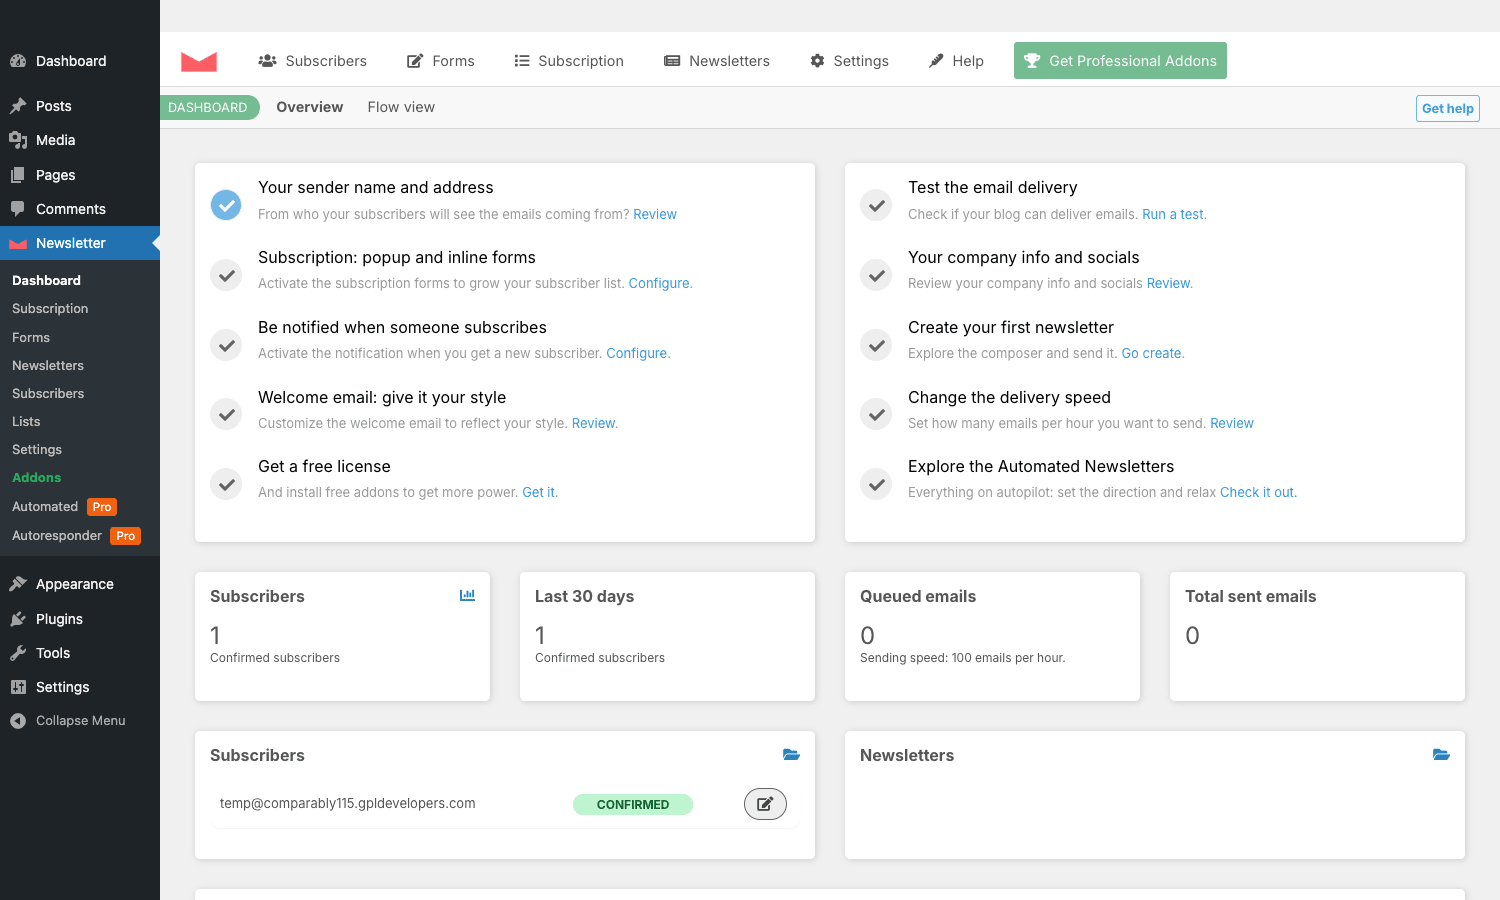Open Subscription in Newsletter submenu
This screenshot has width=1500, height=900.
click(50, 309)
